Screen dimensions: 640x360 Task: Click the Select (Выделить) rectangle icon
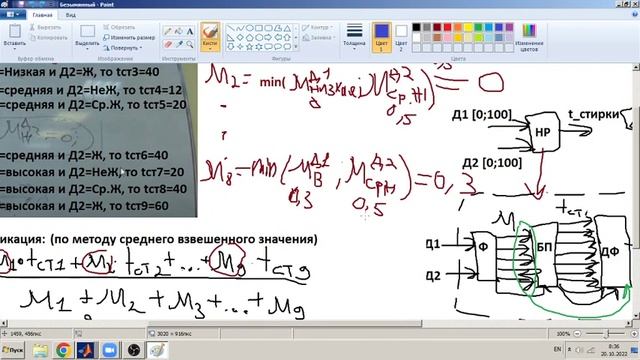87,31
